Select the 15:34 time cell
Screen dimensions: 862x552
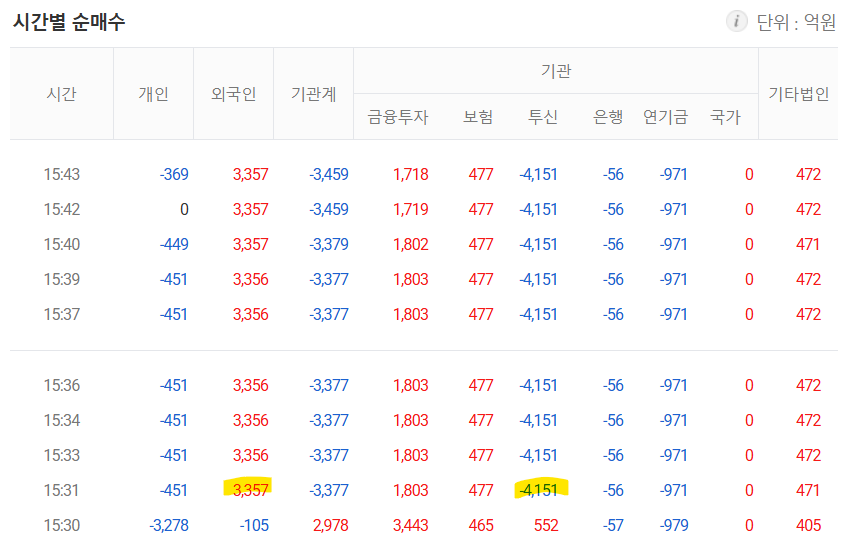pos(62,421)
